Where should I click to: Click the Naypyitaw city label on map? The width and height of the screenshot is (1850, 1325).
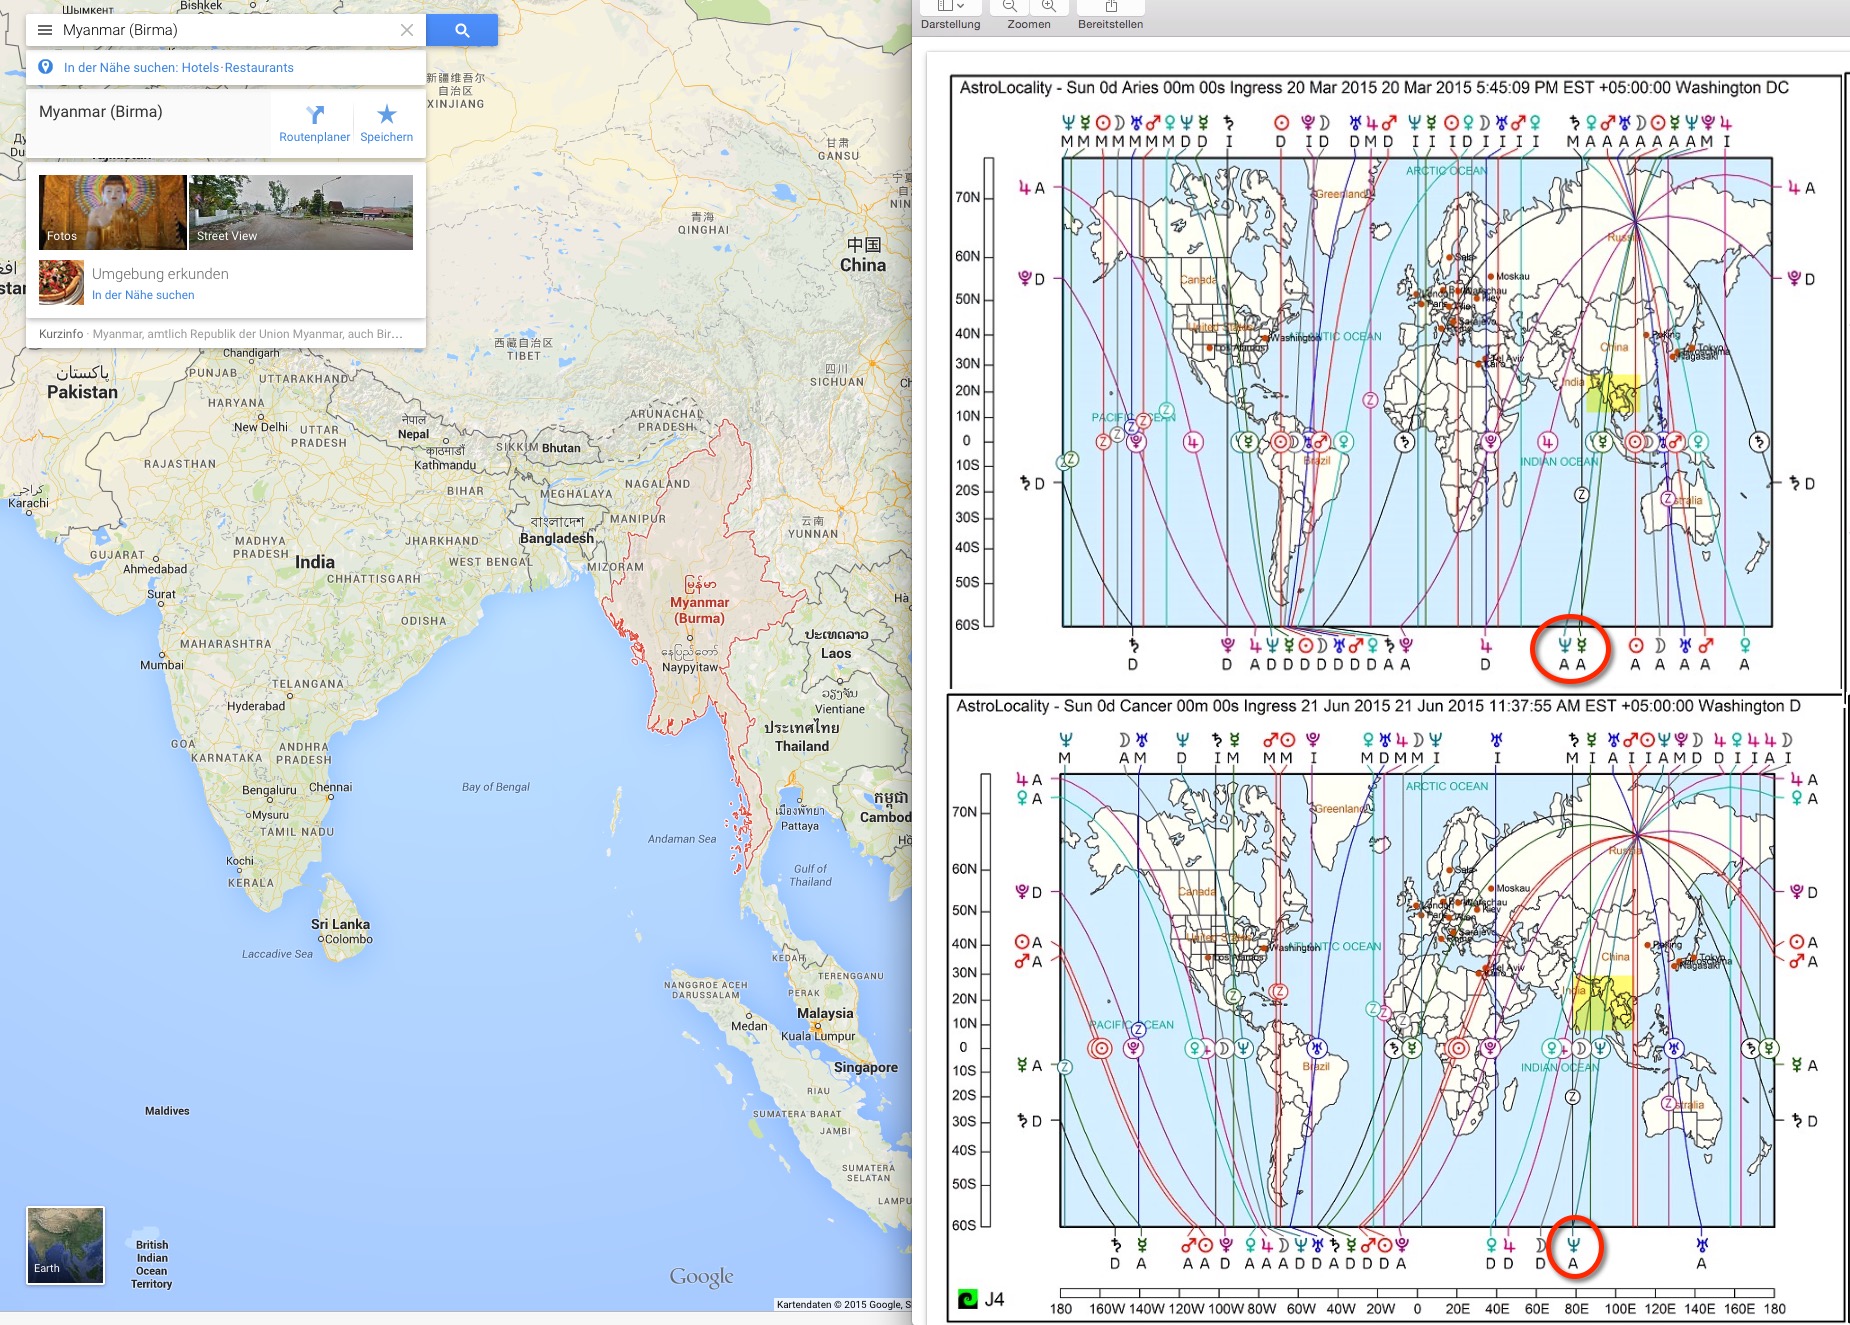click(690, 667)
